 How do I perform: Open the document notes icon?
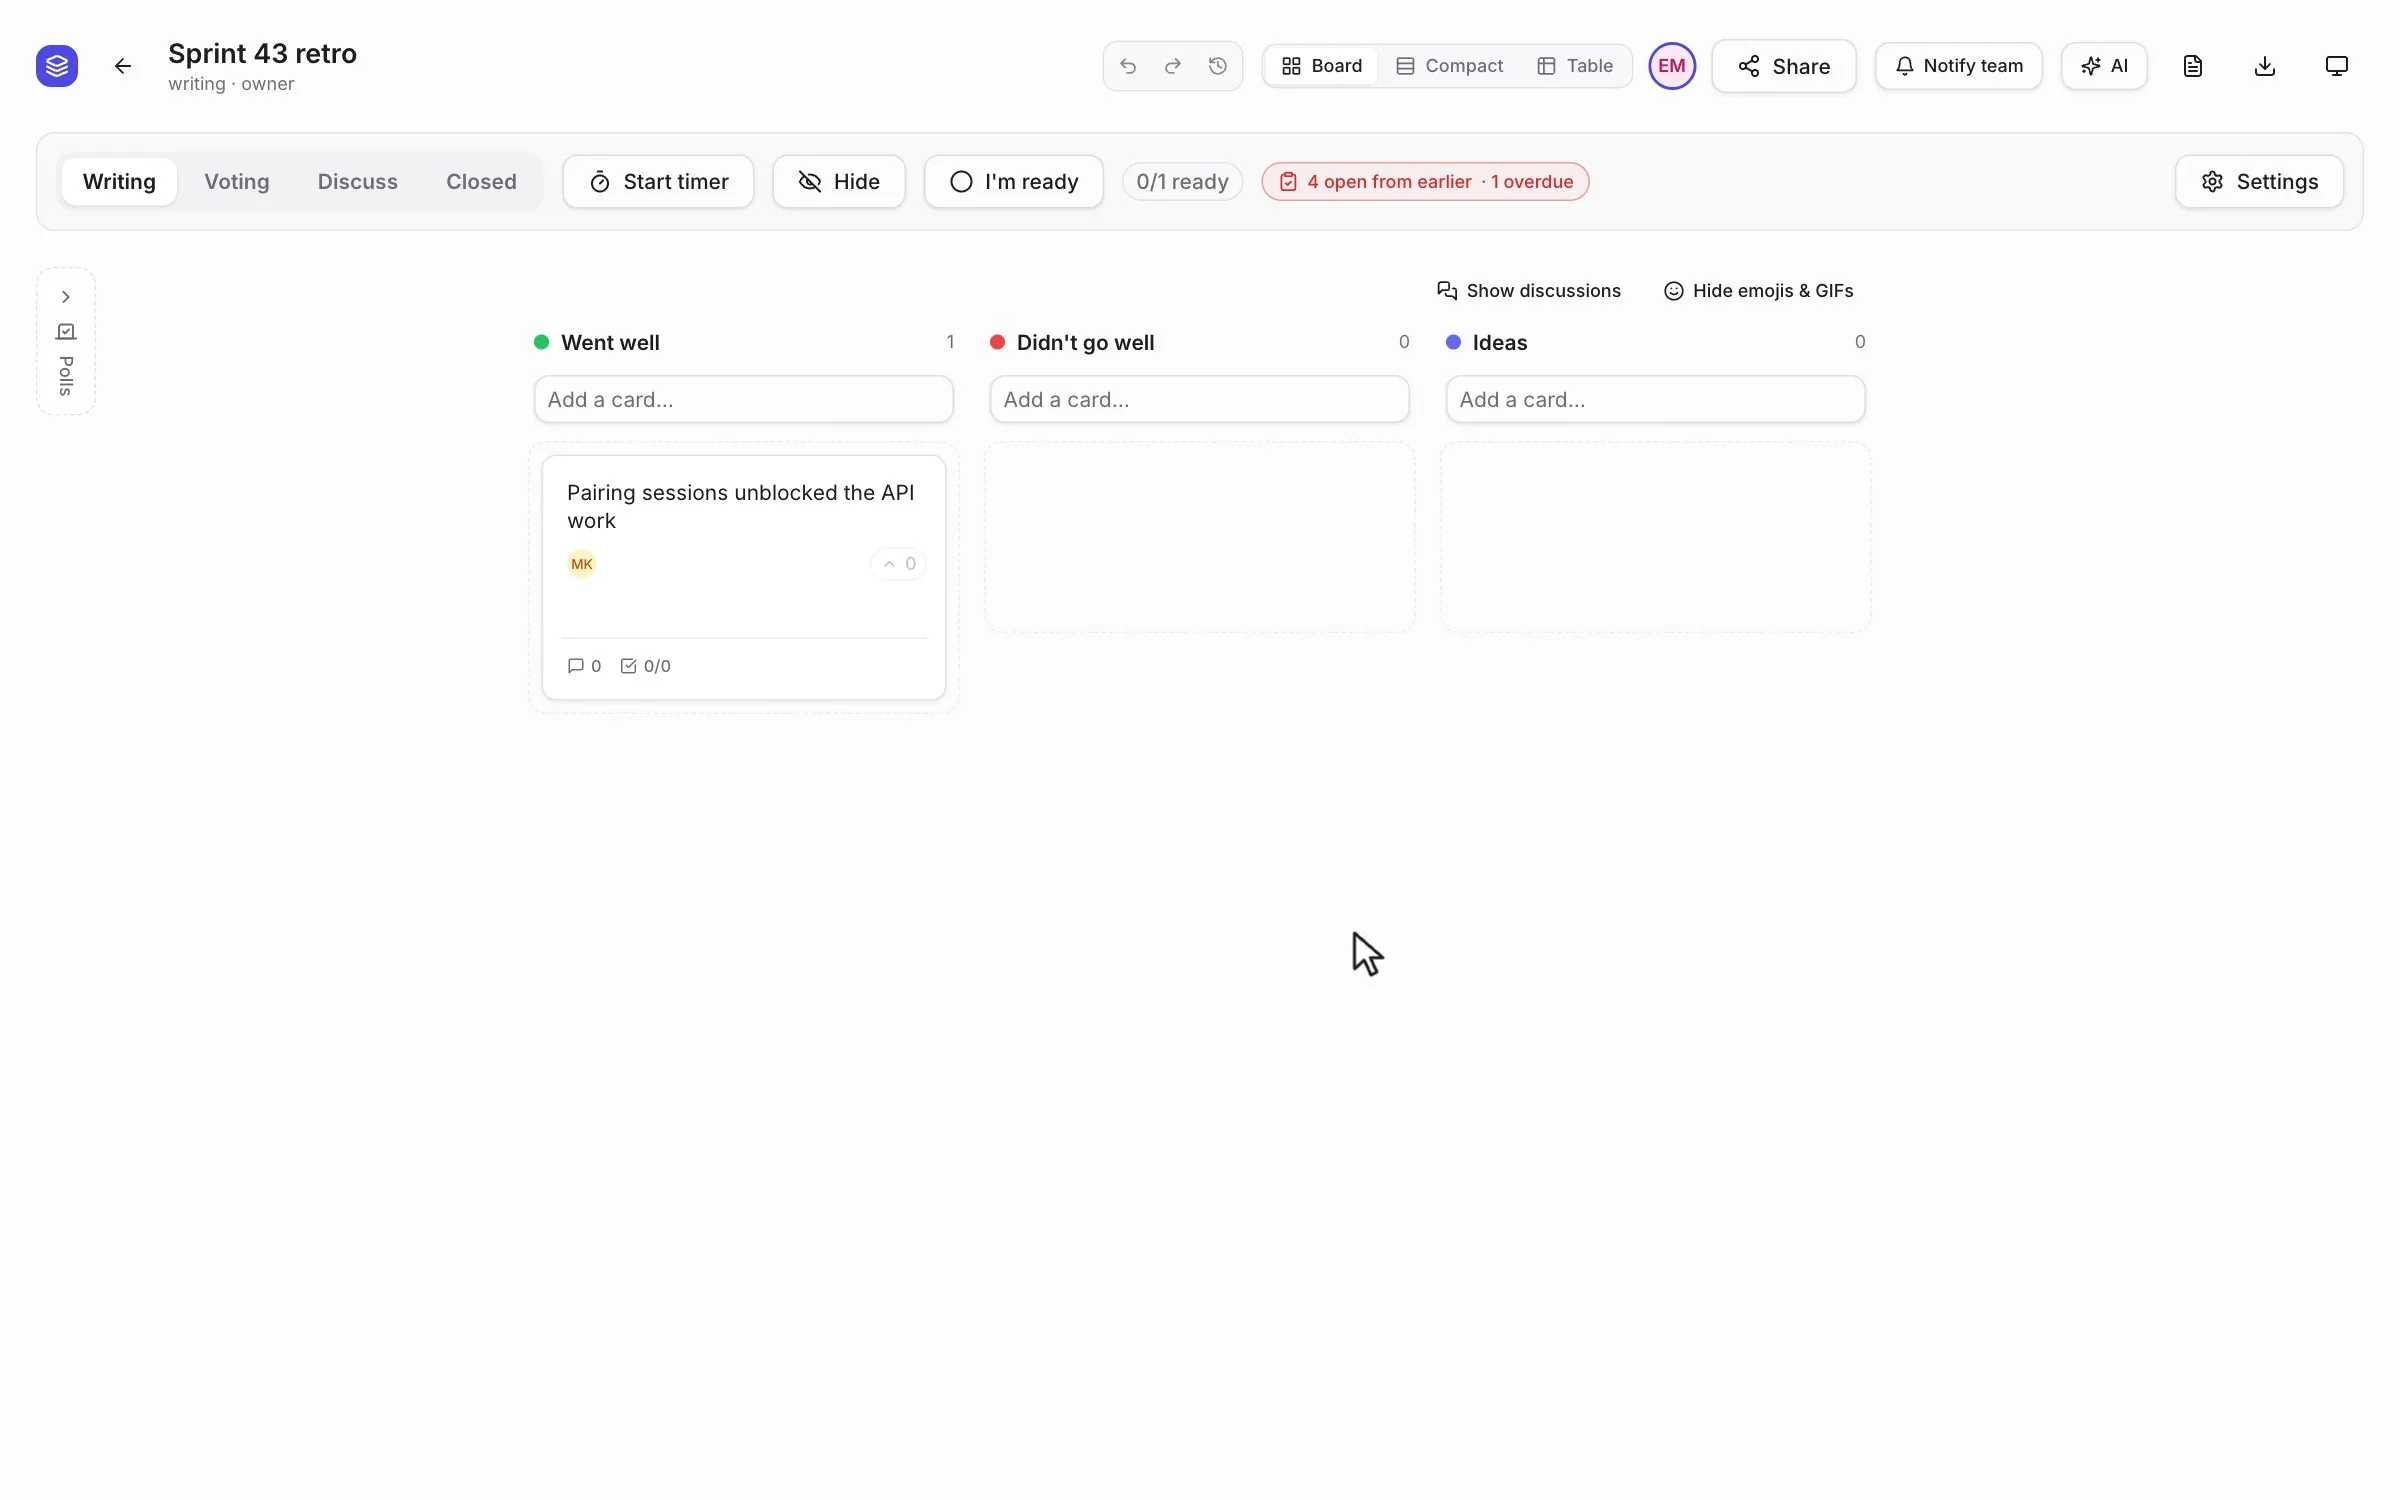pos(2192,66)
